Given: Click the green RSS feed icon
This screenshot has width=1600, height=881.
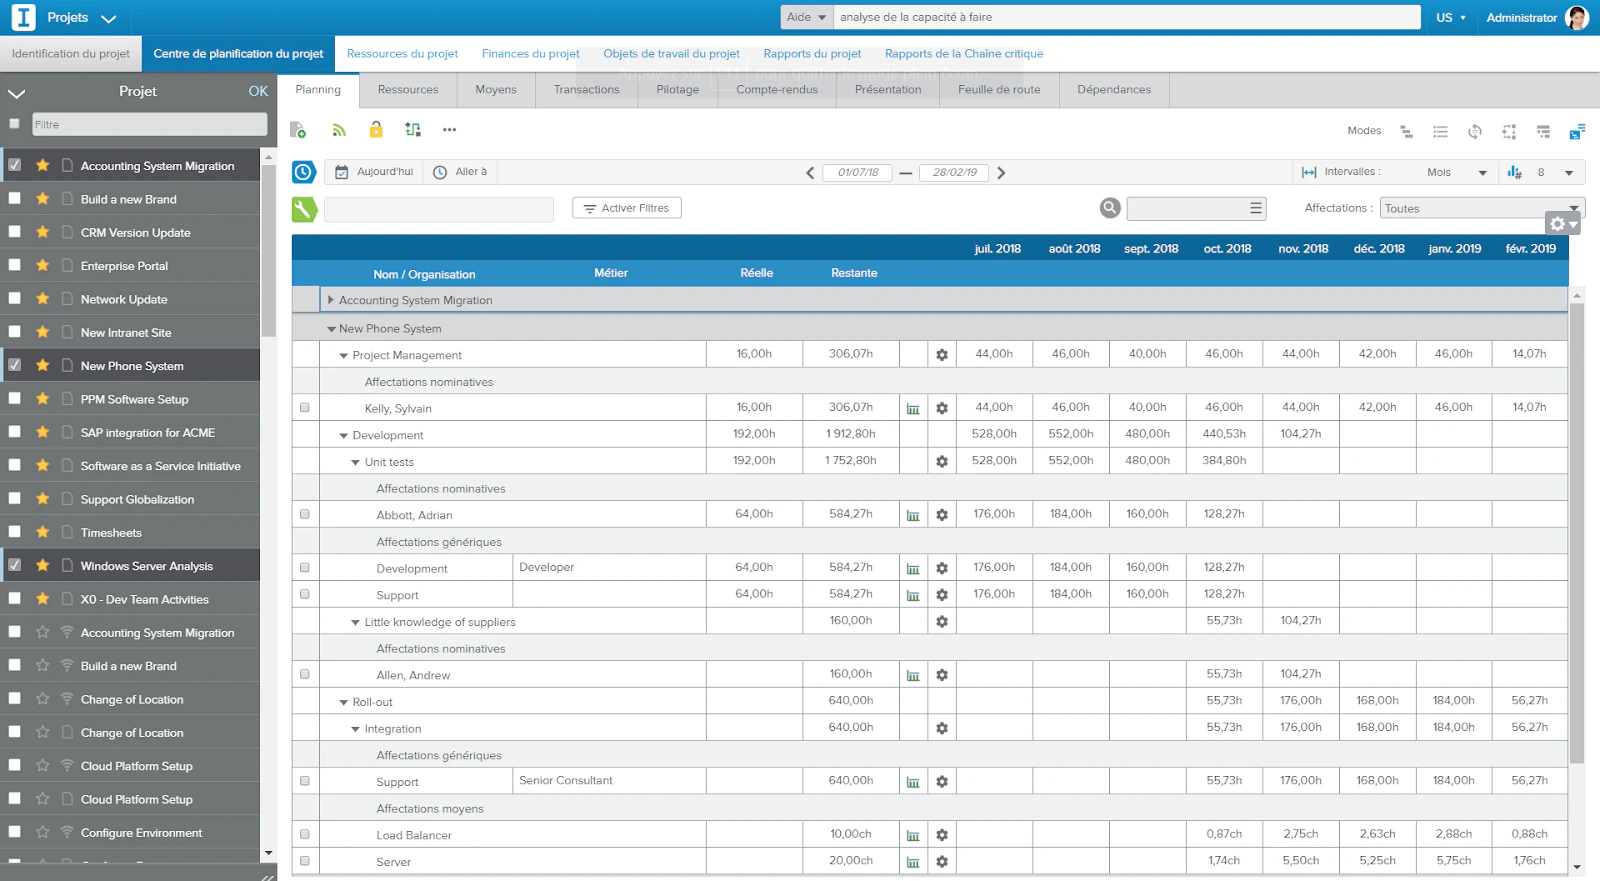Looking at the screenshot, I should click(339, 130).
